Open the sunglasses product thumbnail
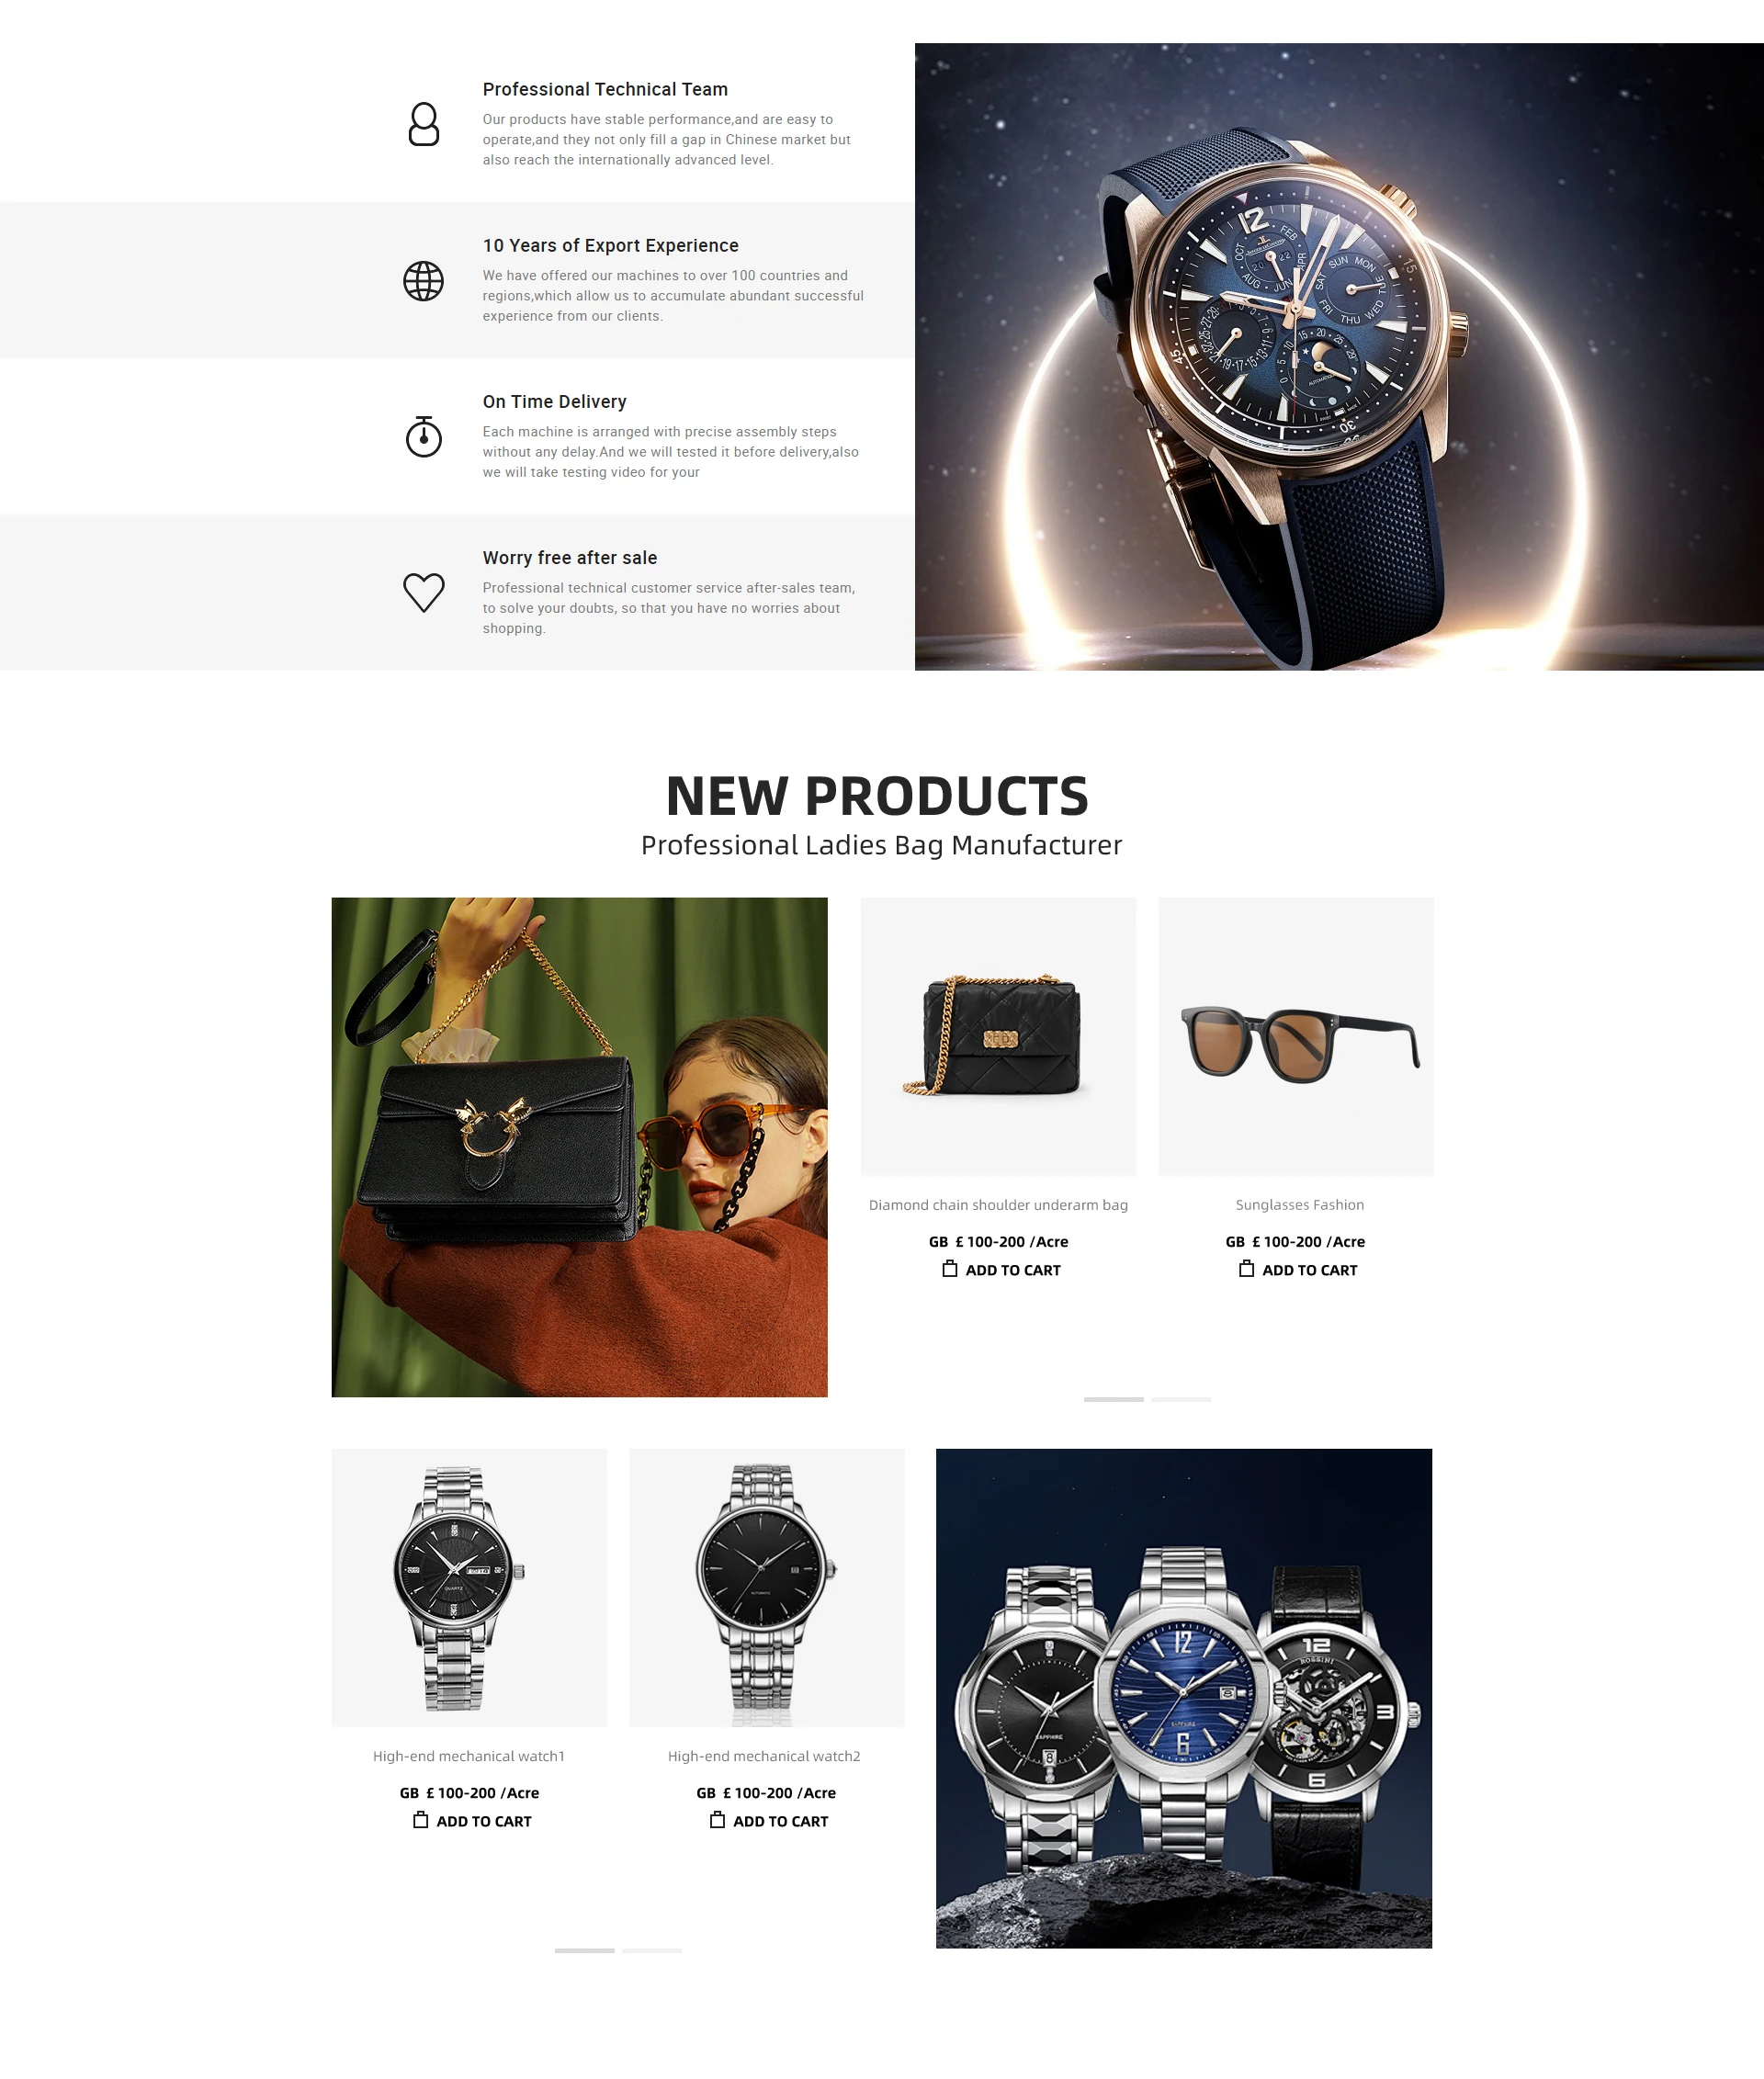Image resolution: width=1764 pixels, height=2079 pixels. [x=1296, y=1036]
